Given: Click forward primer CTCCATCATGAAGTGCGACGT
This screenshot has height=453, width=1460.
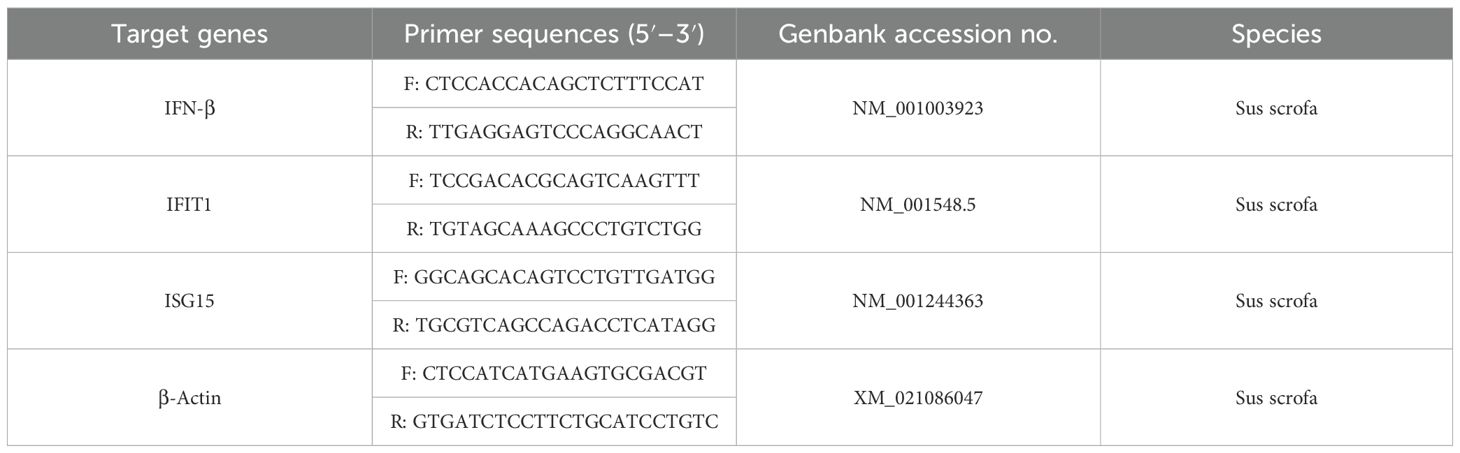Looking at the screenshot, I should pos(554,374).
